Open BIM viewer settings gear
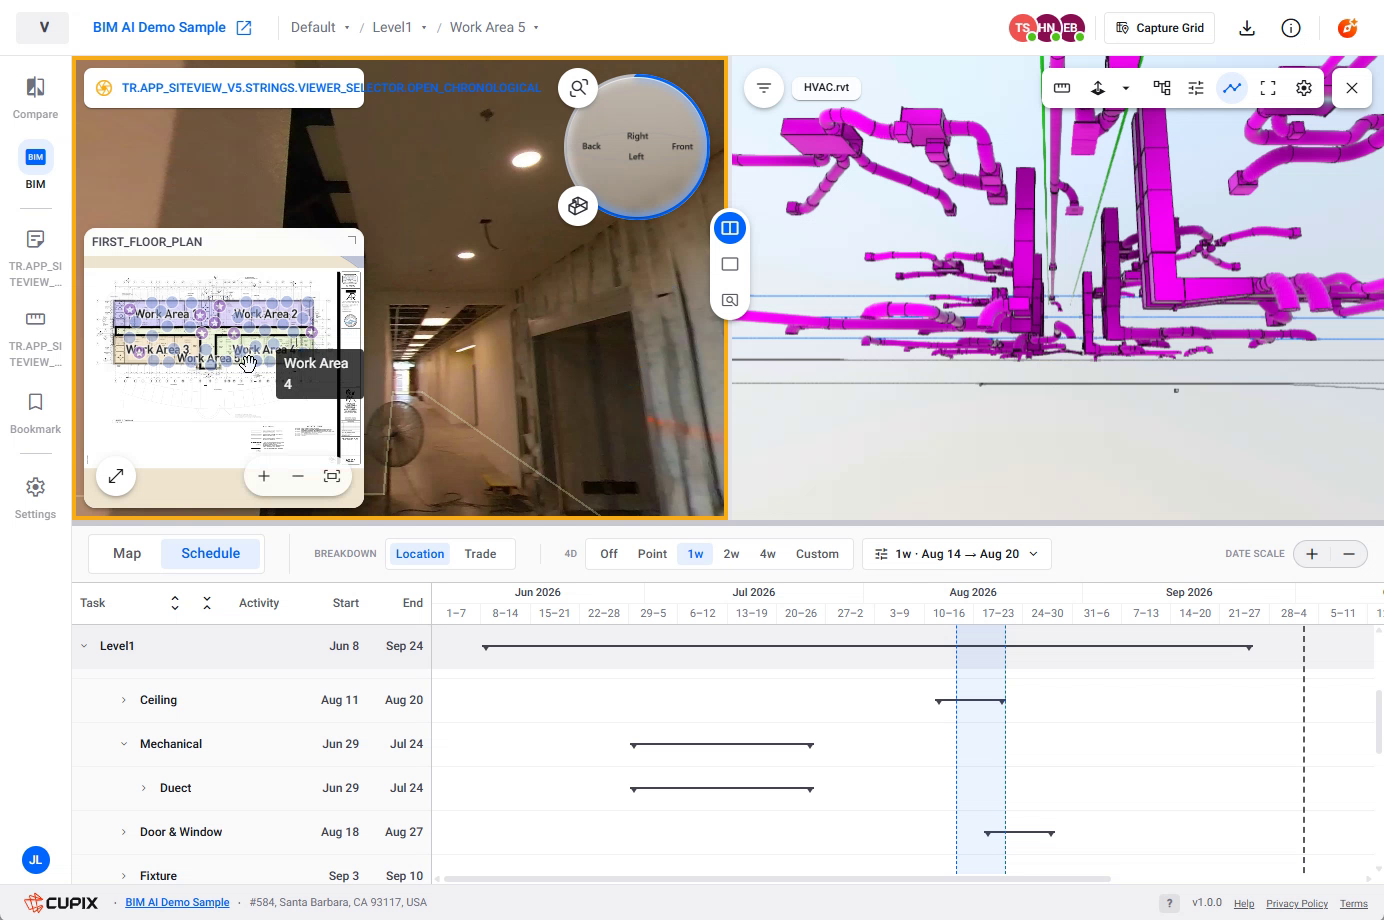Screen dimensions: 1384x920 1304,88
